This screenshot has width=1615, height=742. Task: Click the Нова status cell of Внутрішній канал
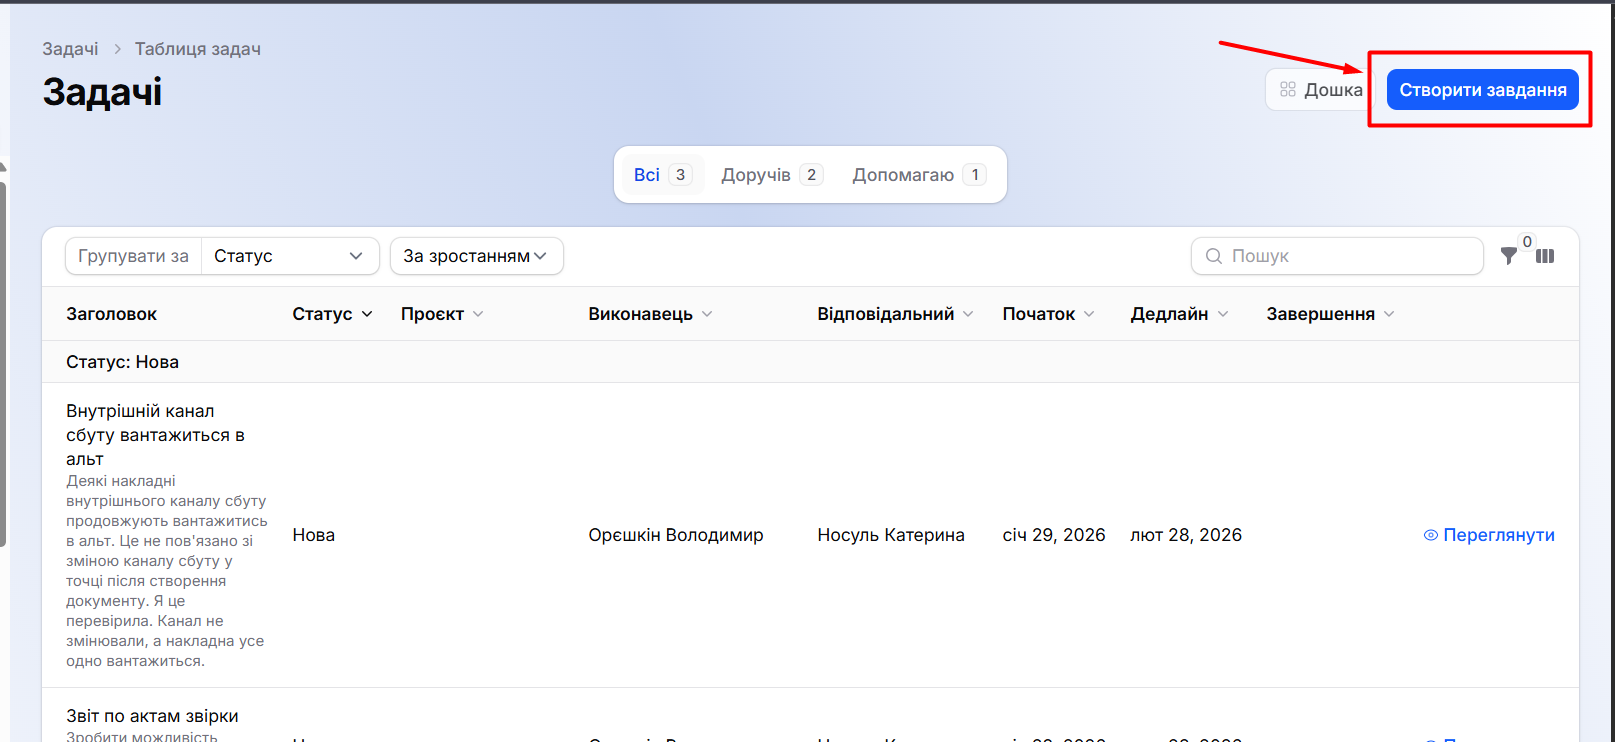(x=314, y=535)
